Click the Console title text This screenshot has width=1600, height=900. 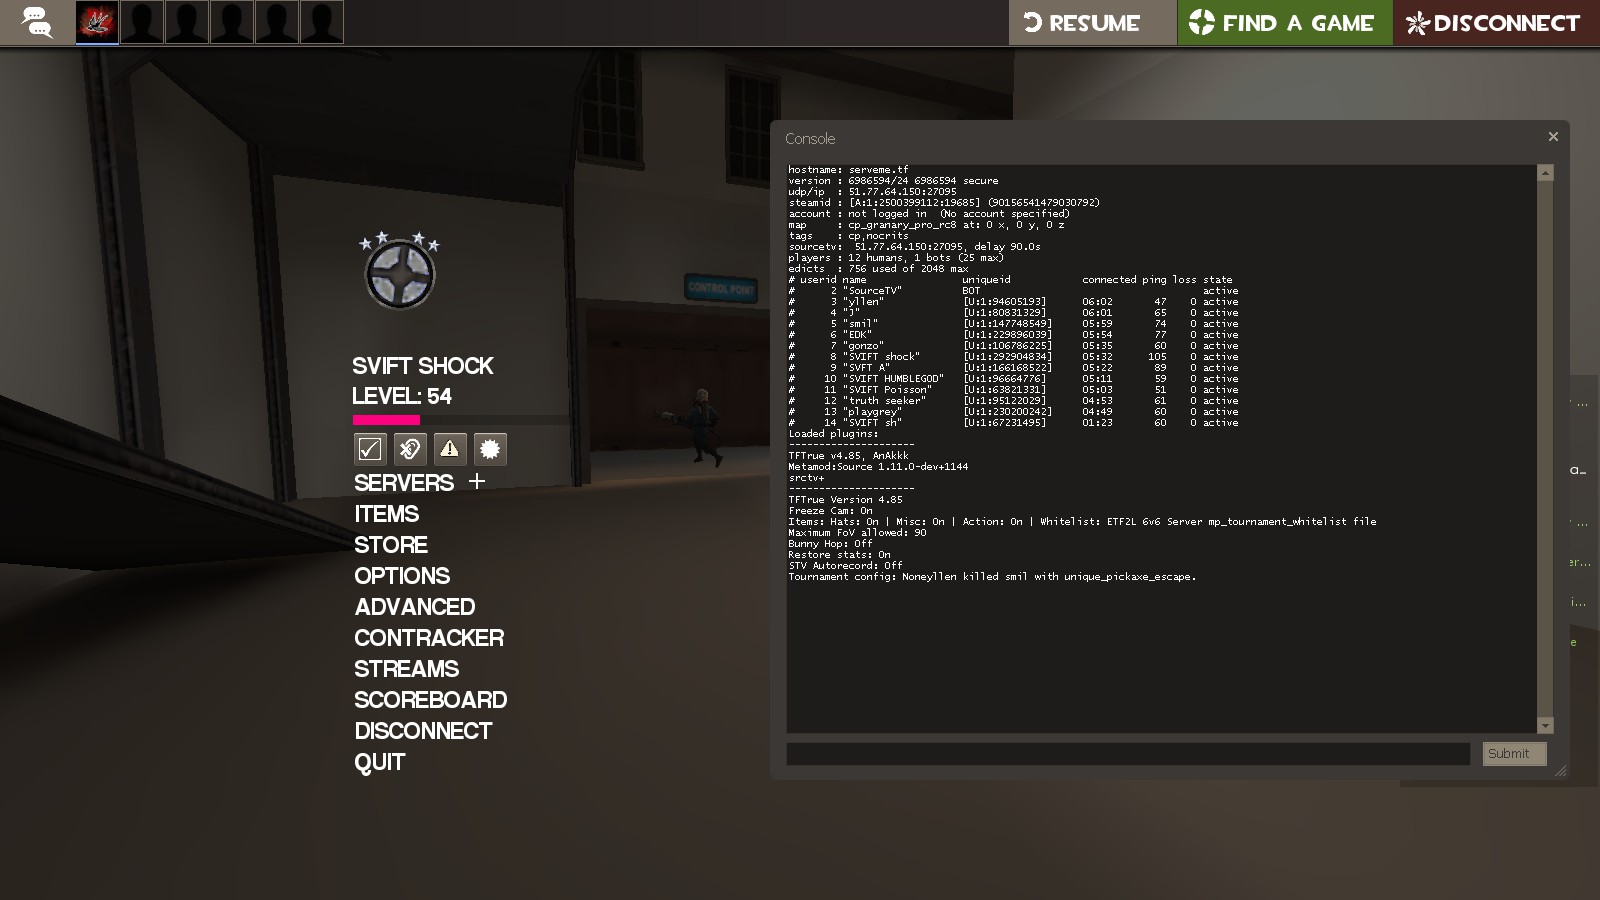click(x=810, y=139)
